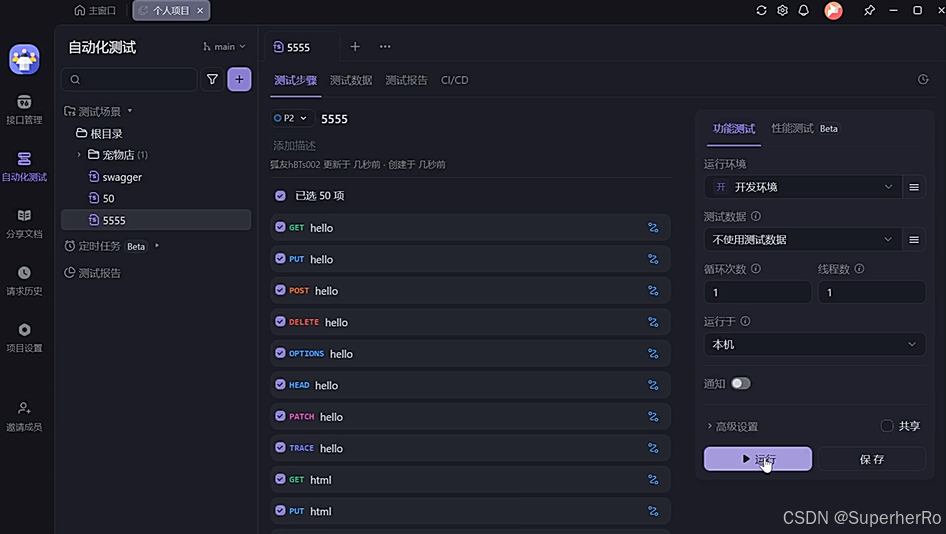Click the flow icon on GET hello row
This screenshot has height=534, width=946.
[653, 227]
